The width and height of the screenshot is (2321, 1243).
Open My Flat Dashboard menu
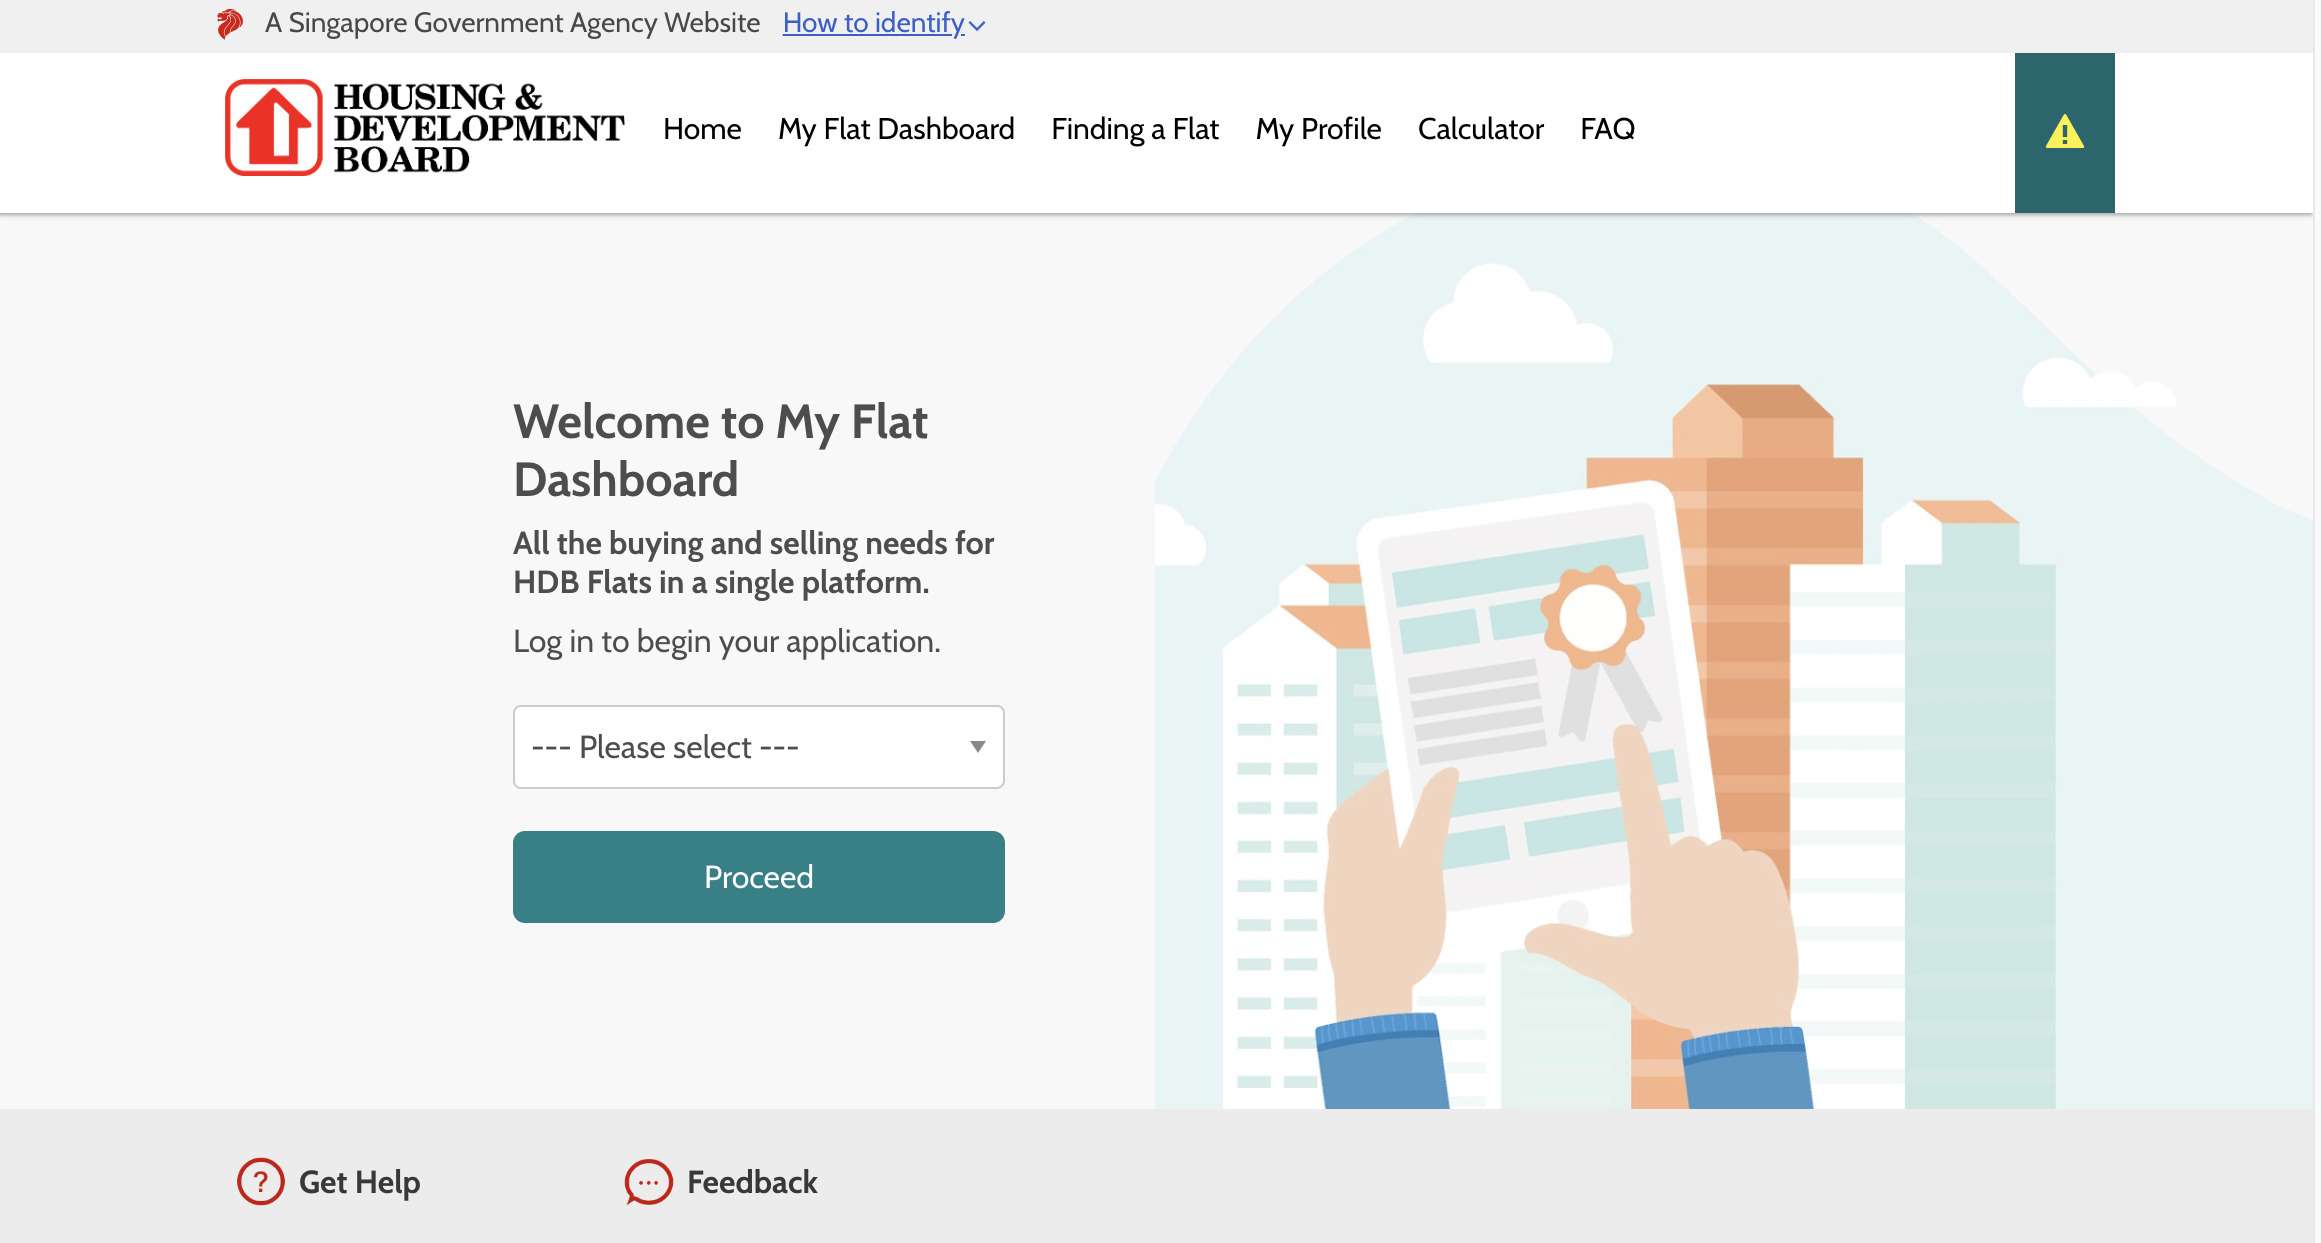pyautogui.click(x=896, y=129)
